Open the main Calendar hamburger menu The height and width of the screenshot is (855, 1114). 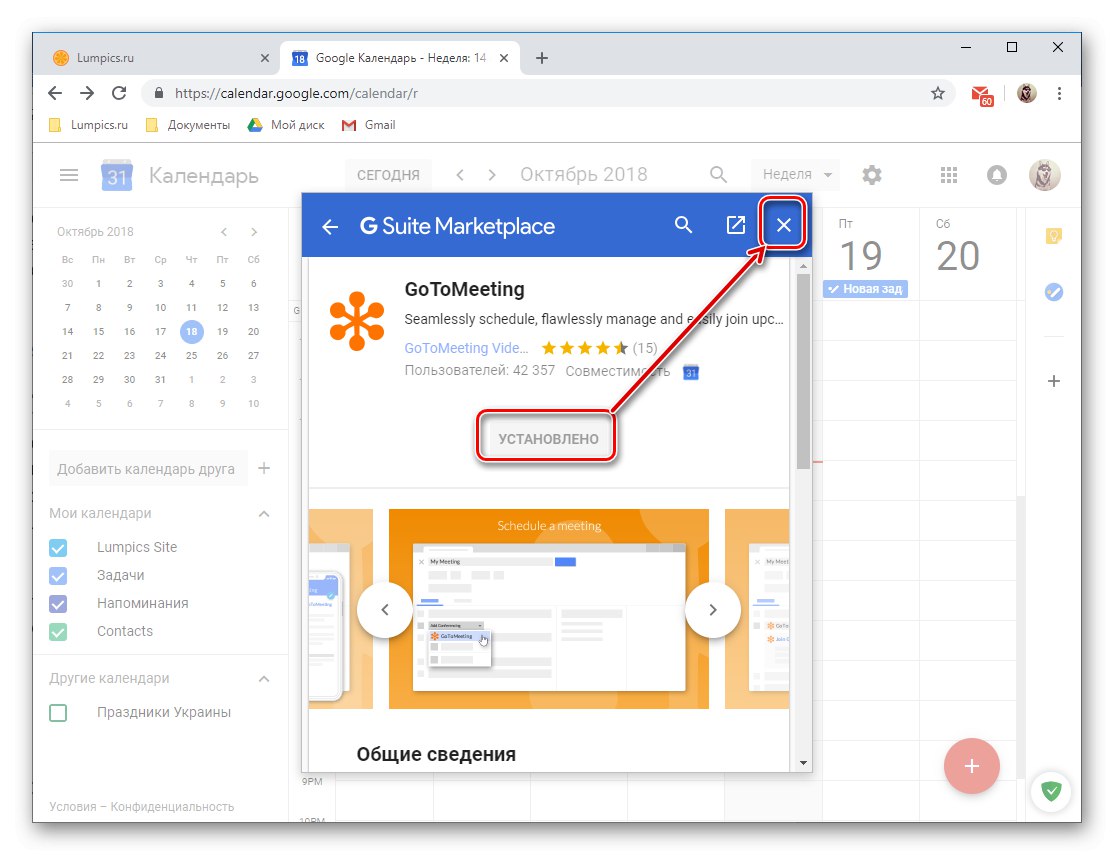pyautogui.click(x=68, y=174)
